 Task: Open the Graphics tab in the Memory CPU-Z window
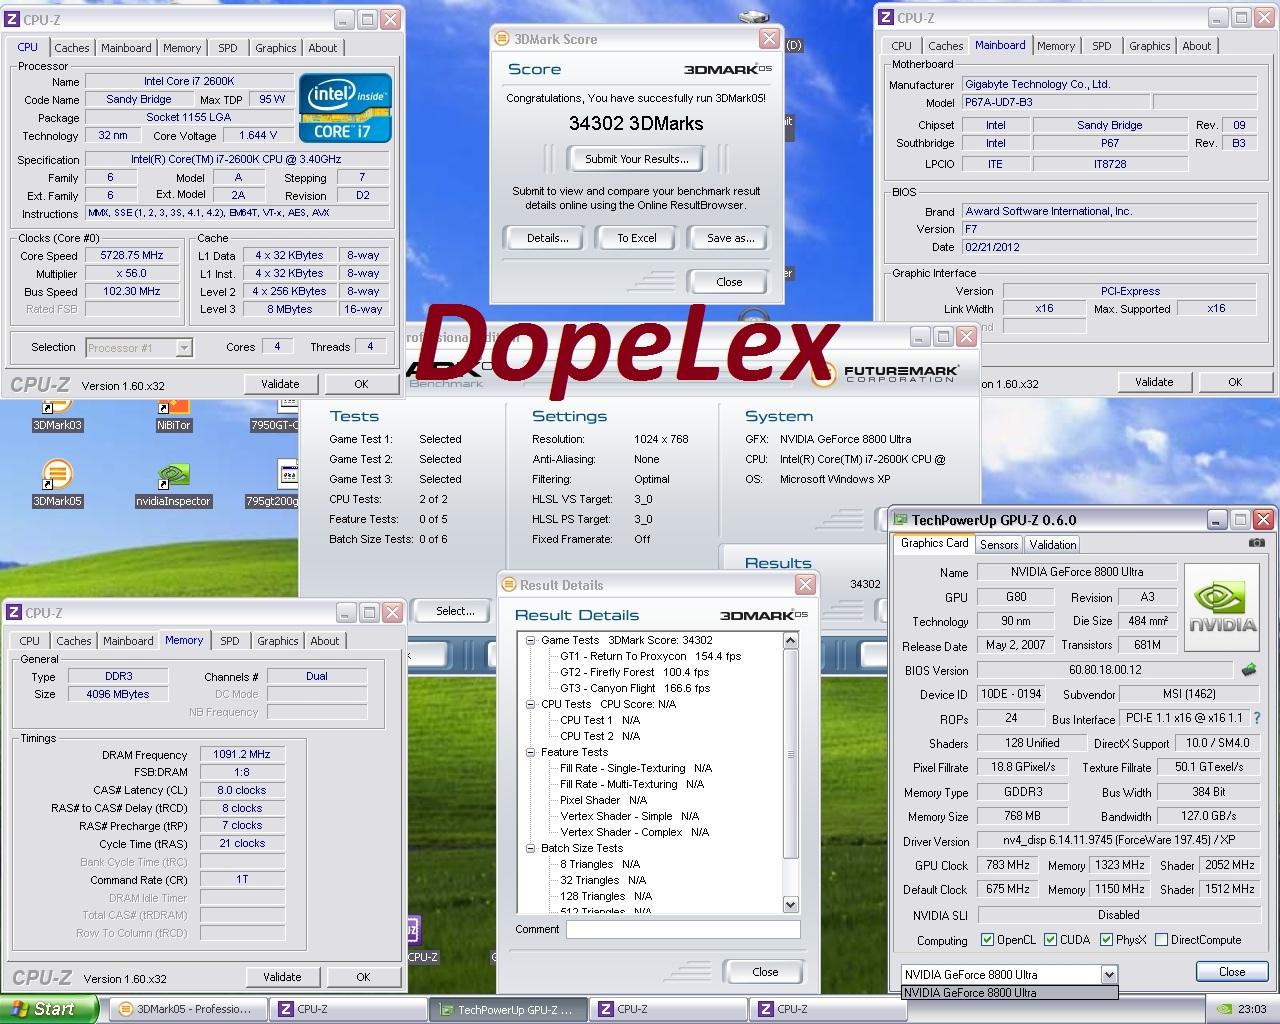point(278,641)
